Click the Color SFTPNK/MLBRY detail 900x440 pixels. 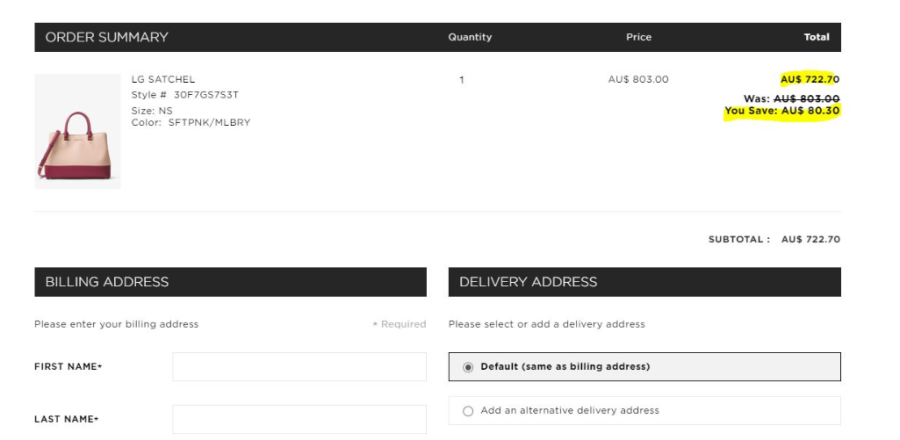191,123
